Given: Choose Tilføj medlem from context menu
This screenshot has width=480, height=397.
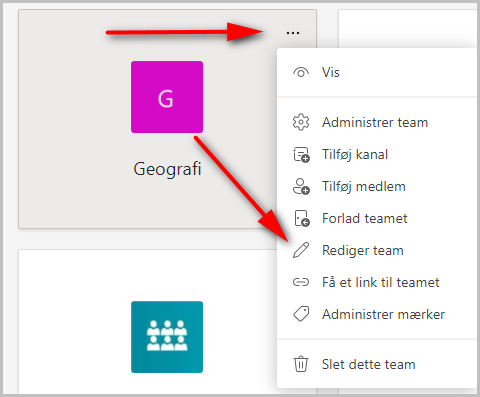Looking at the screenshot, I should click(x=377, y=186).
